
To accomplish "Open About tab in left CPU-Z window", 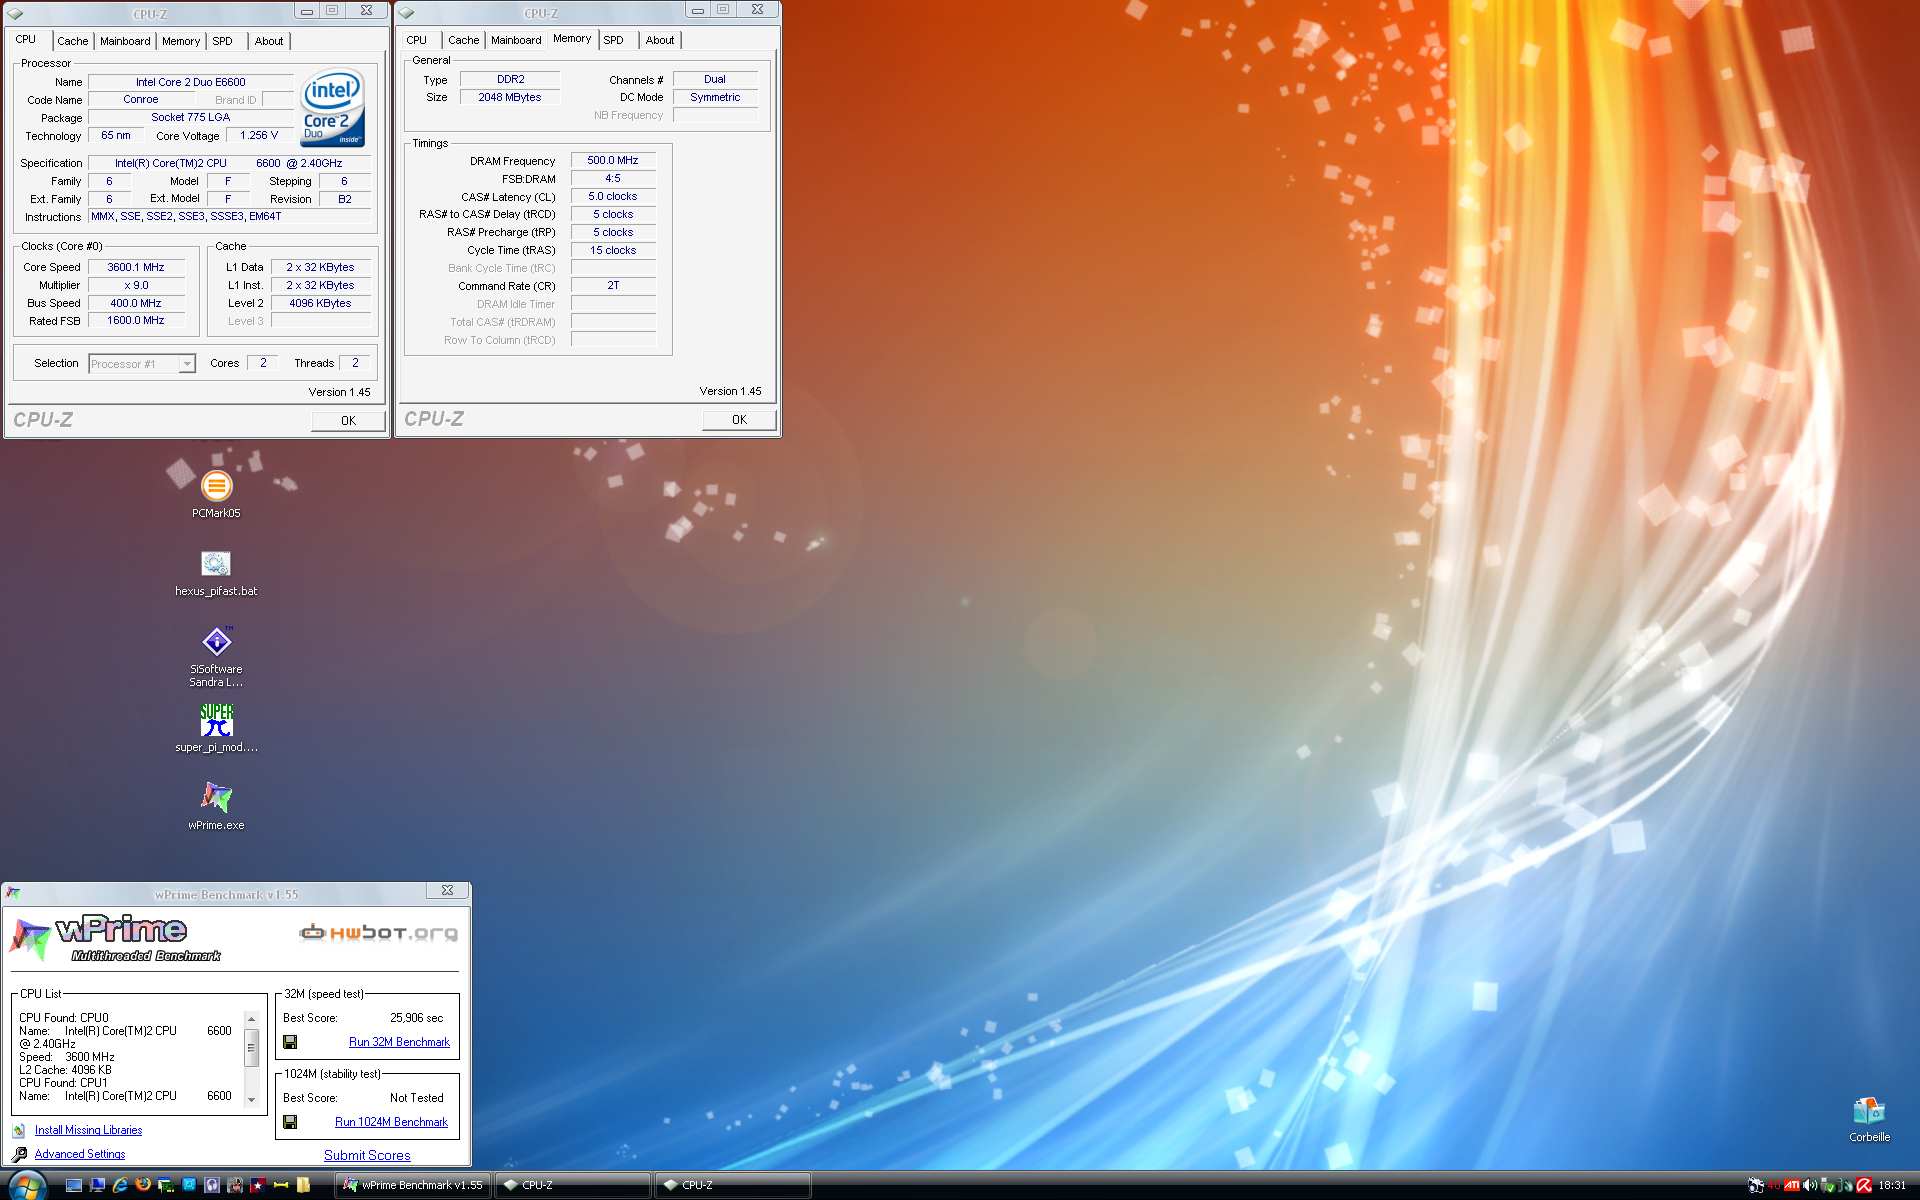I will point(269,41).
